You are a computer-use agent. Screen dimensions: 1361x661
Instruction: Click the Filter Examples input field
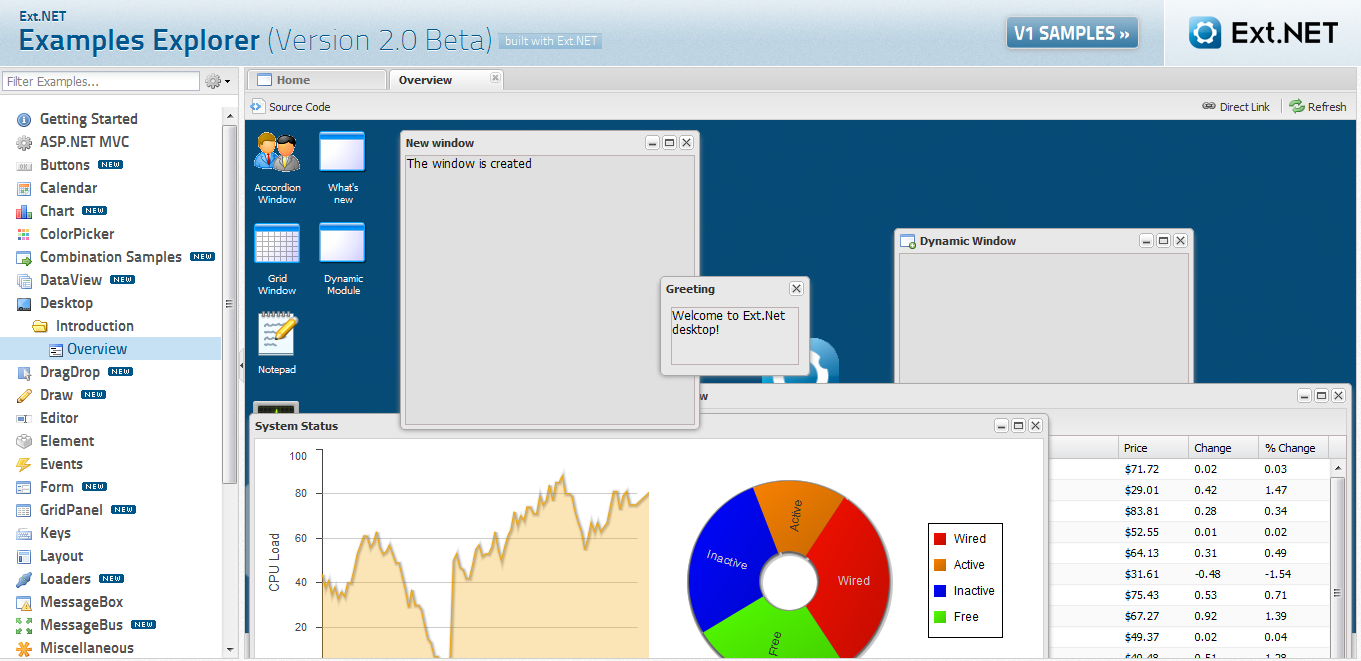point(101,81)
